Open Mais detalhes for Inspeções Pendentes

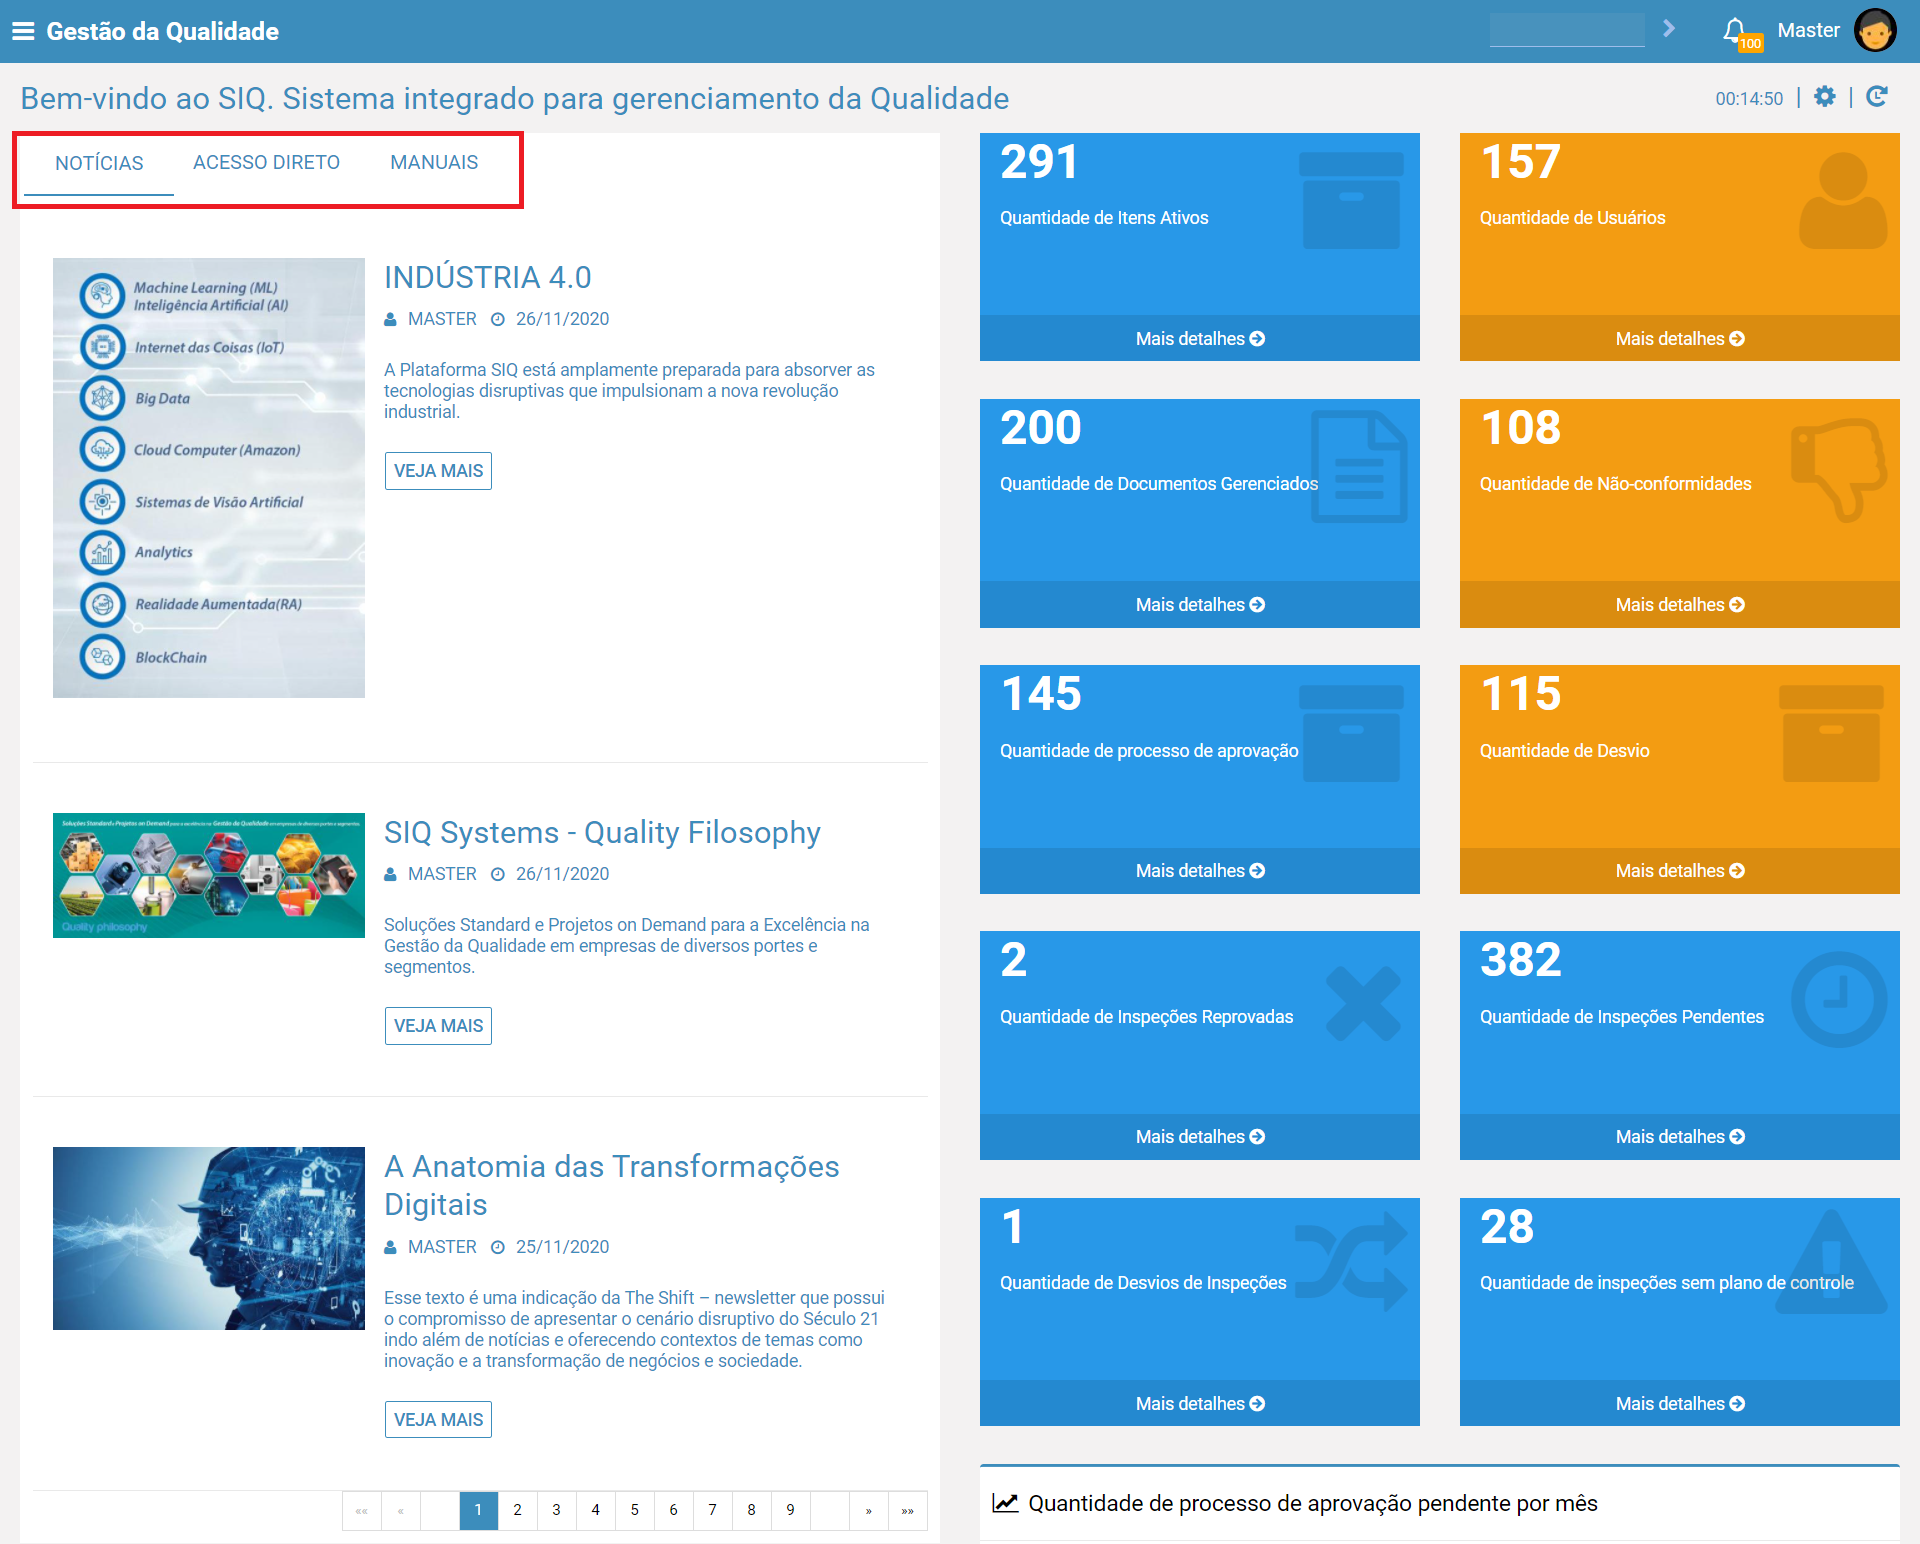pyautogui.click(x=1680, y=1137)
